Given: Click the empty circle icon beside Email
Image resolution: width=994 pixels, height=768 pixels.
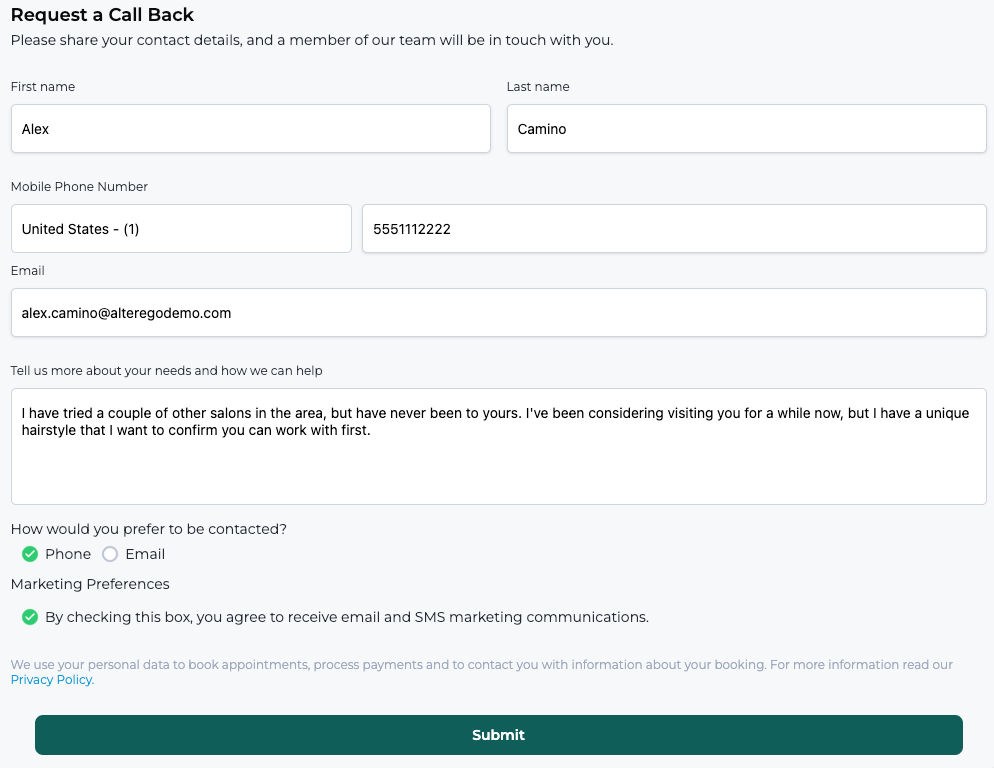Looking at the screenshot, I should click(110, 554).
